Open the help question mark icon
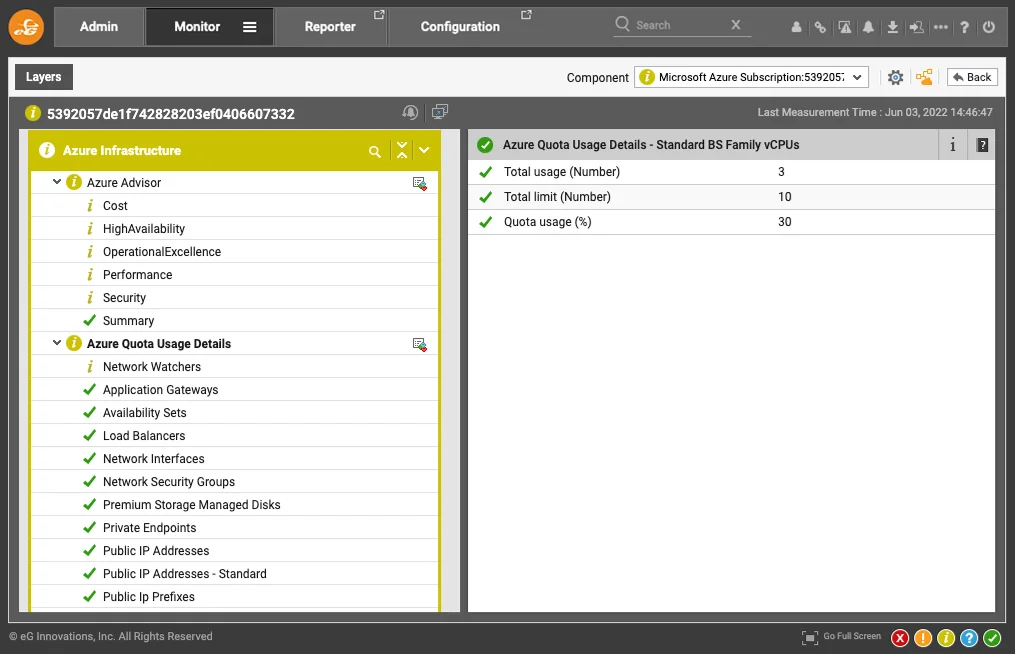1015x654 pixels. point(965,27)
